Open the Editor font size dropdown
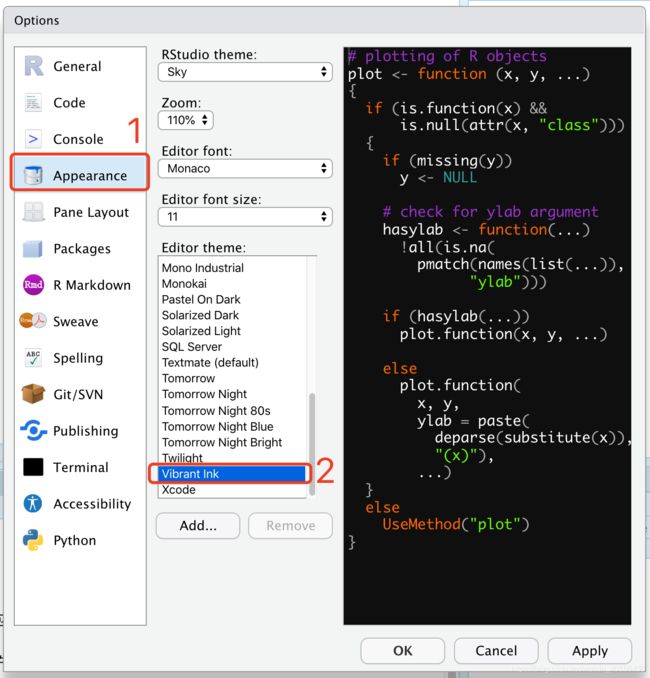The height and width of the screenshot is (678, 650). 245,217
